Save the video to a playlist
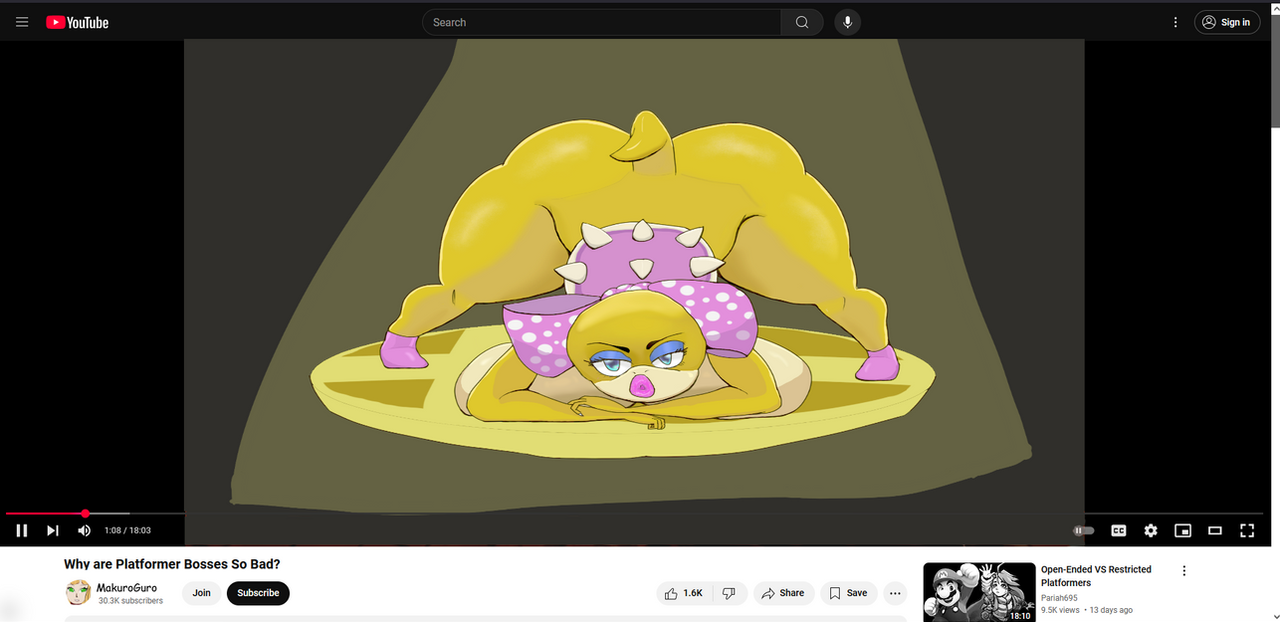The width and height of the screenshot is (1280, 622). [848, 593]
